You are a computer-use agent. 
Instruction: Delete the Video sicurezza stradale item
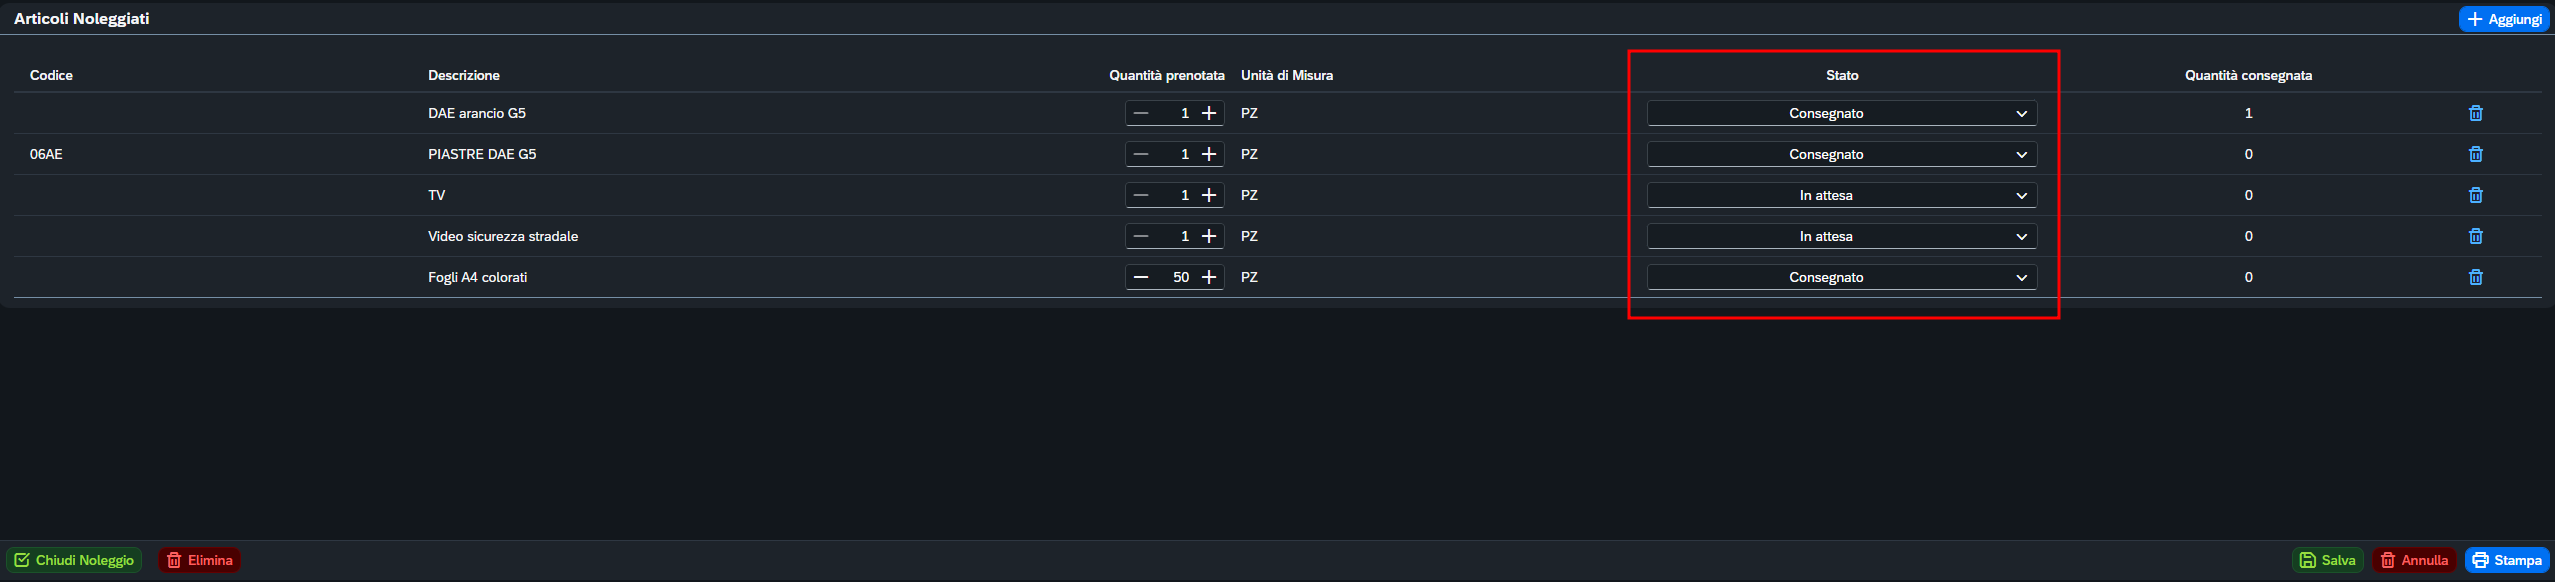2475,236
